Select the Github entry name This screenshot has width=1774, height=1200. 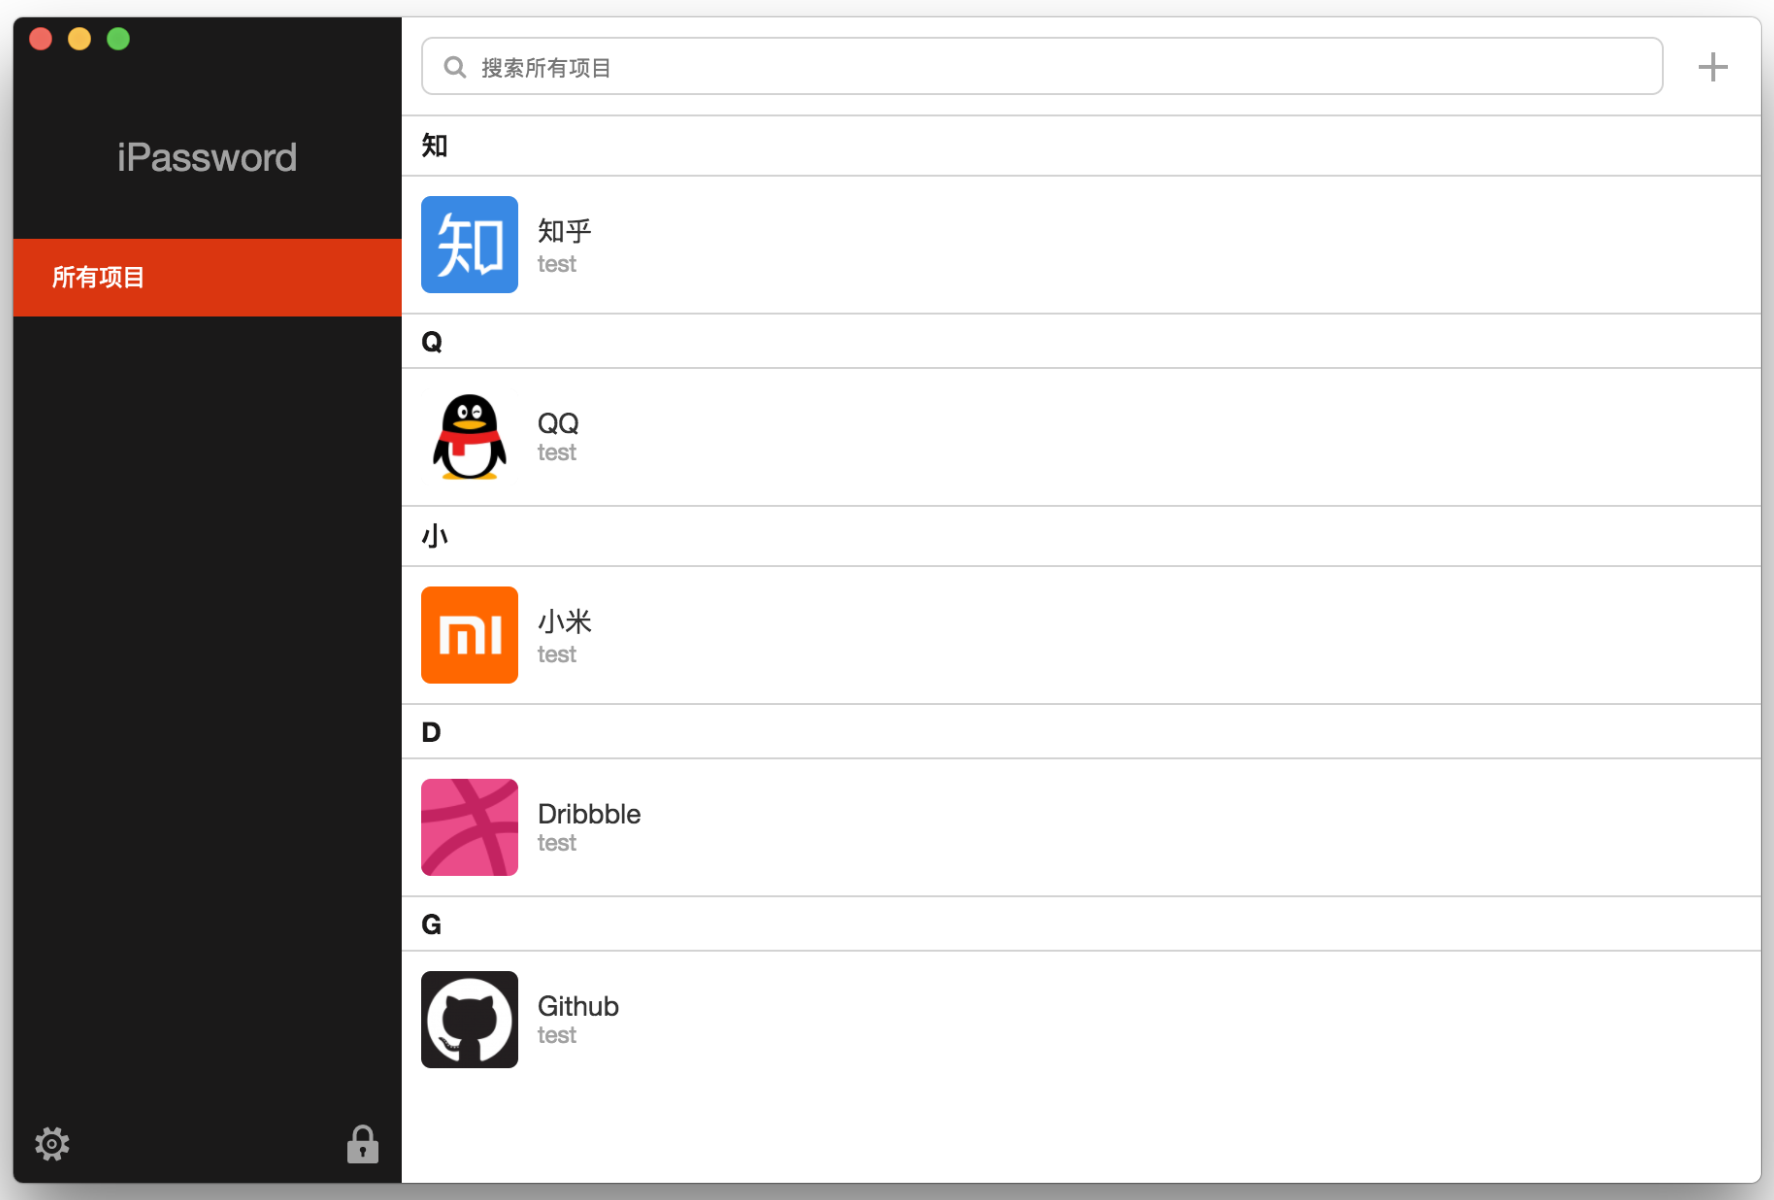pyautogui.click(x=578, y=1006)
